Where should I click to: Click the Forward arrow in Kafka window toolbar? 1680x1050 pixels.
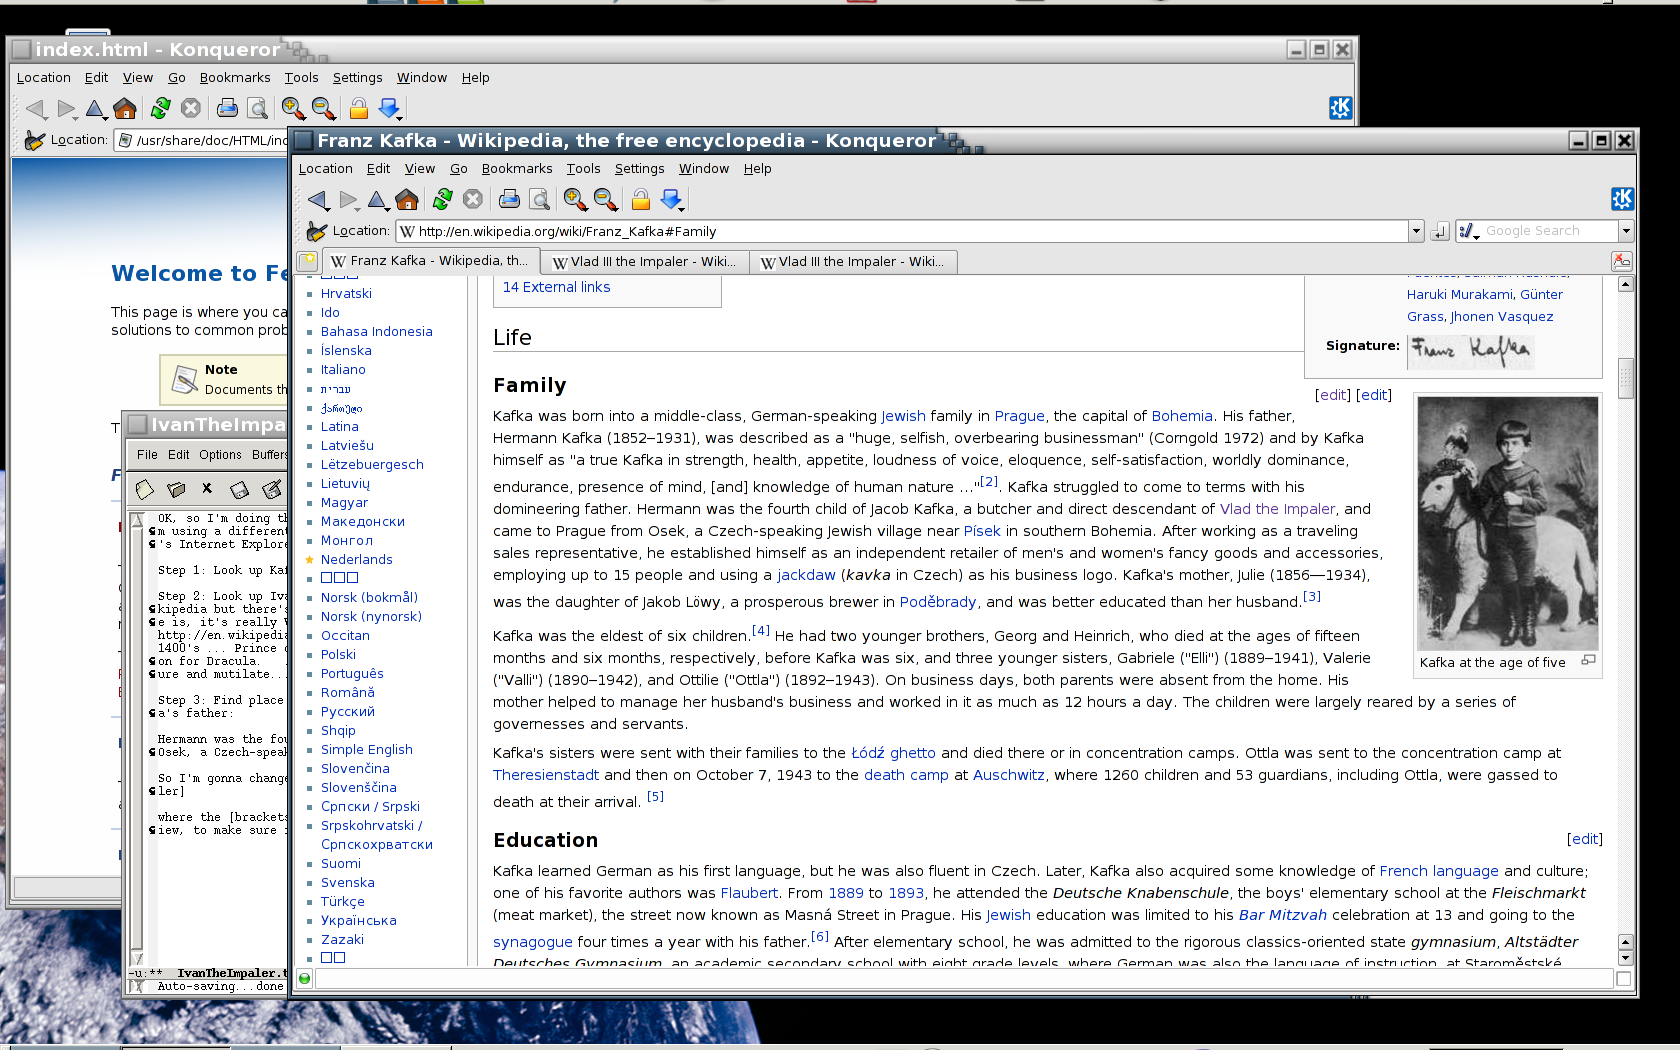tap(348, 200)
